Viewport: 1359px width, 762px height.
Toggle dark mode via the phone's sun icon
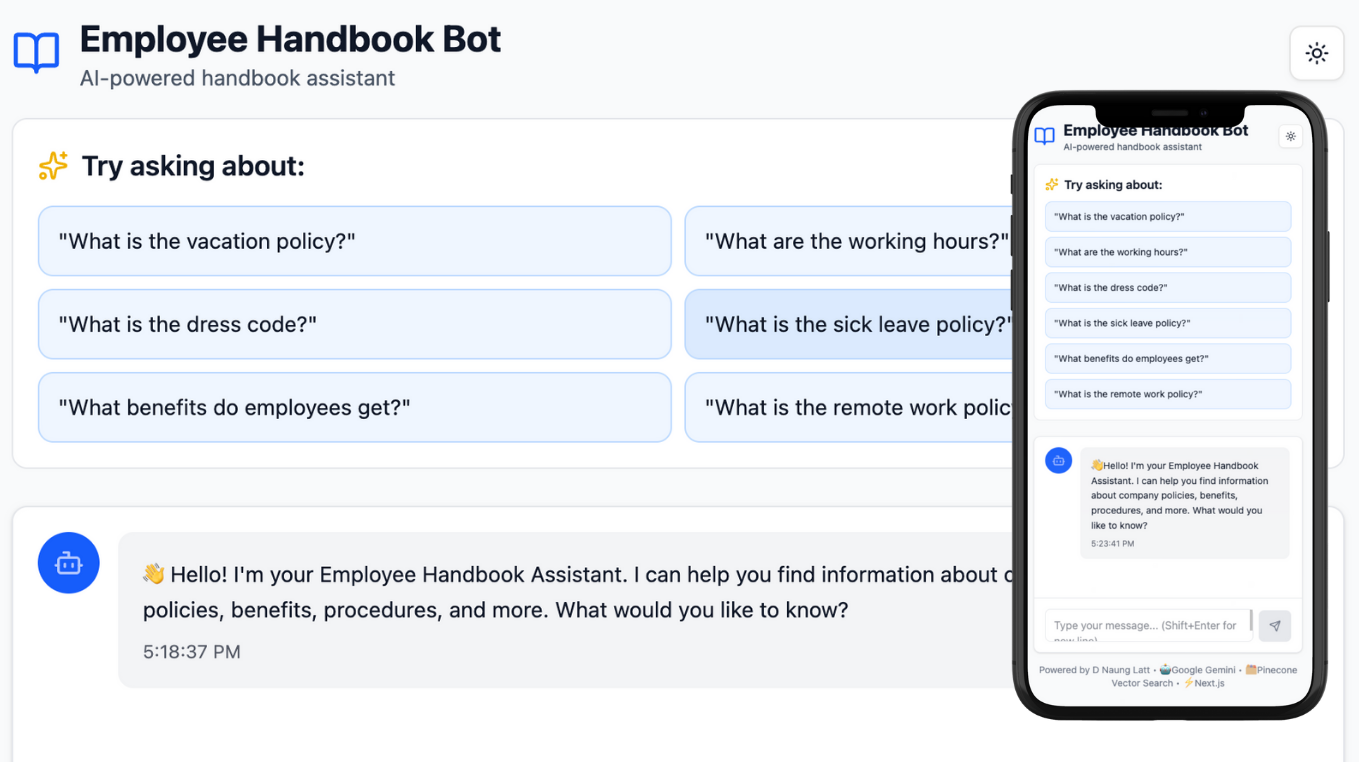coord(1290,136)
